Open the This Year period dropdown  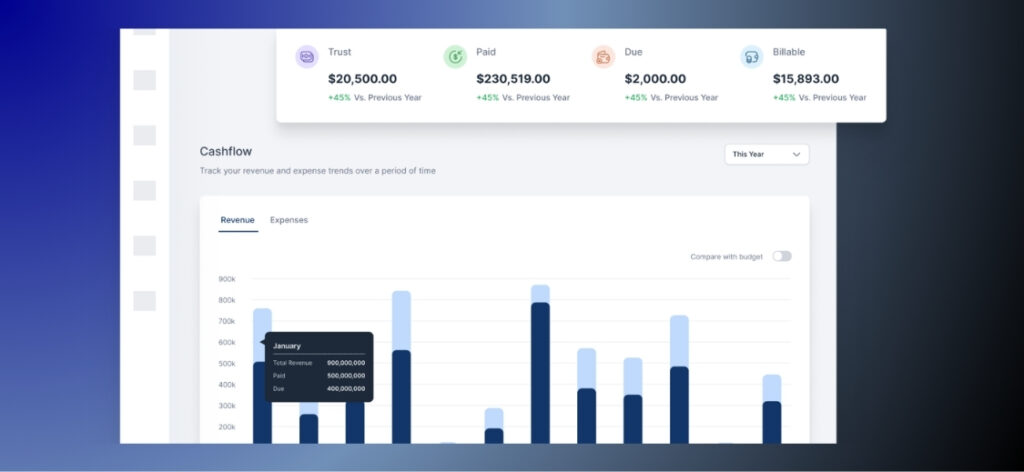766,154
